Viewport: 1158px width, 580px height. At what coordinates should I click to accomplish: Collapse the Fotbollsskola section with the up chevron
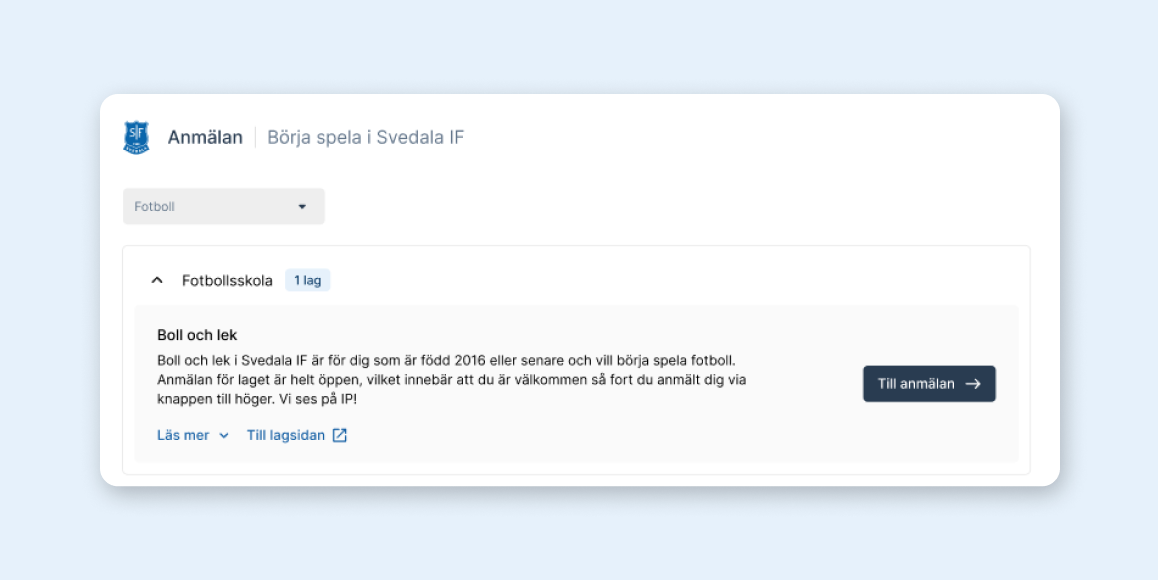pos(156,281)
